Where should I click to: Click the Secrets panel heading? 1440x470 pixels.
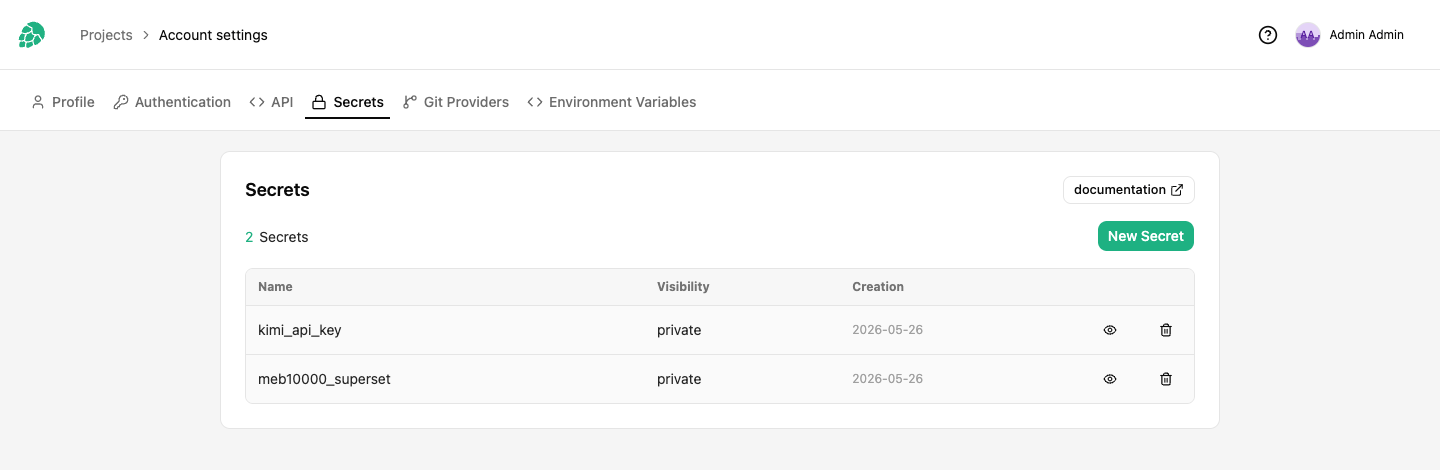[x=277, y=190]
